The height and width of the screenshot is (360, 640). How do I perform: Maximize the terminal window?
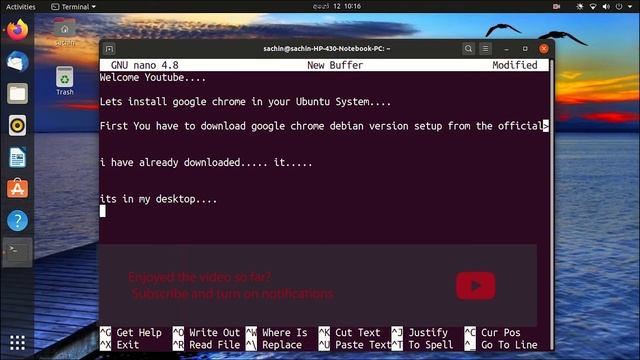click(x=525, y=49)
